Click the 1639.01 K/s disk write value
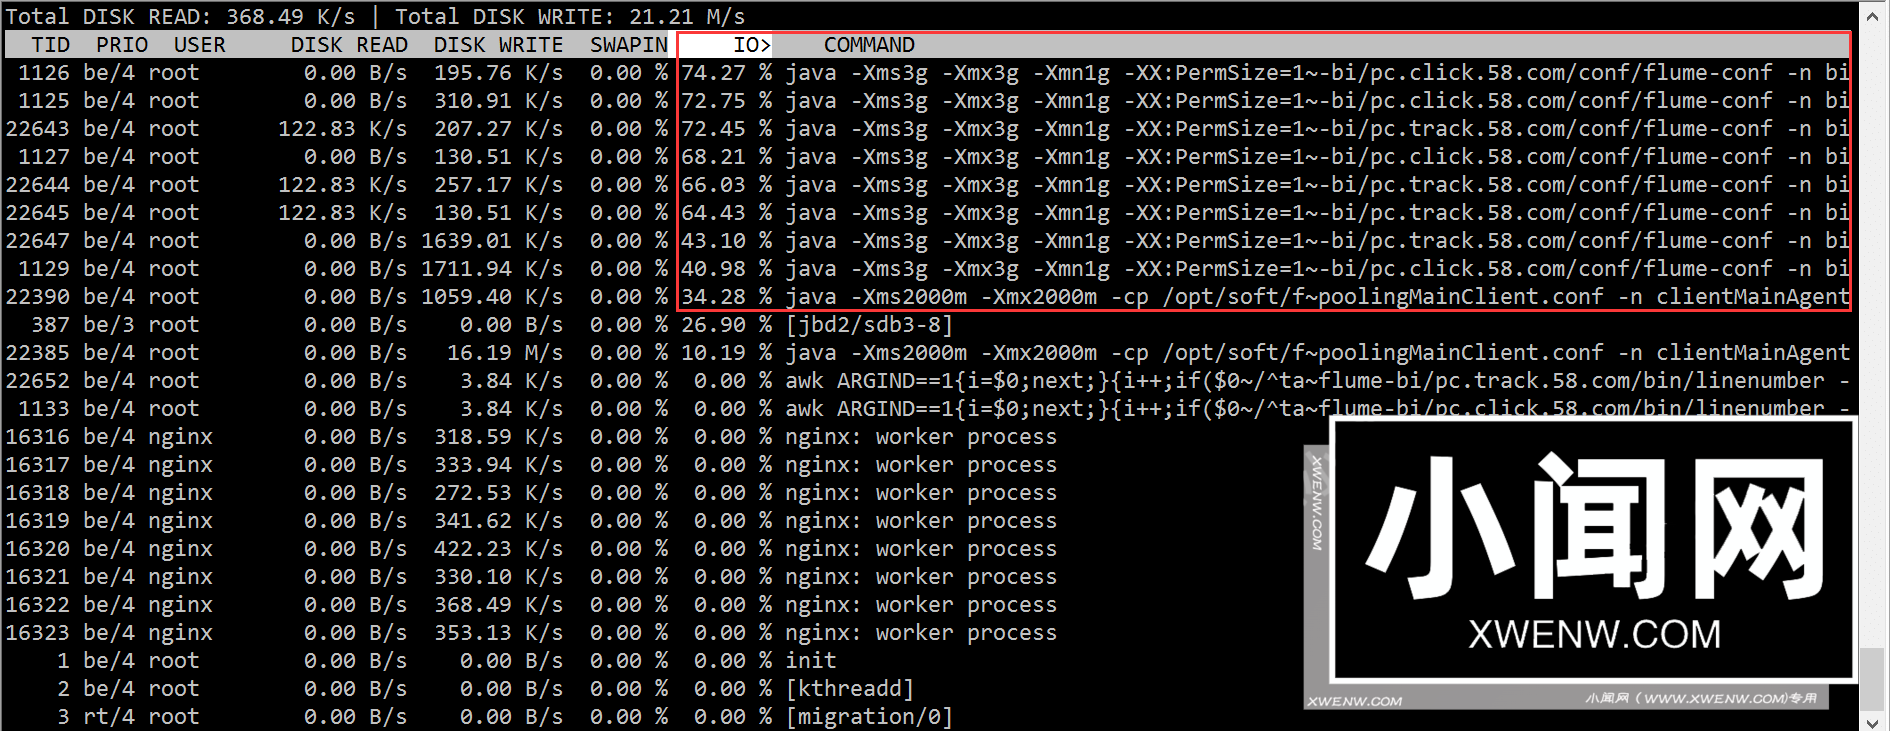This screenshot has width=1890, height=731. pos(492,241)
